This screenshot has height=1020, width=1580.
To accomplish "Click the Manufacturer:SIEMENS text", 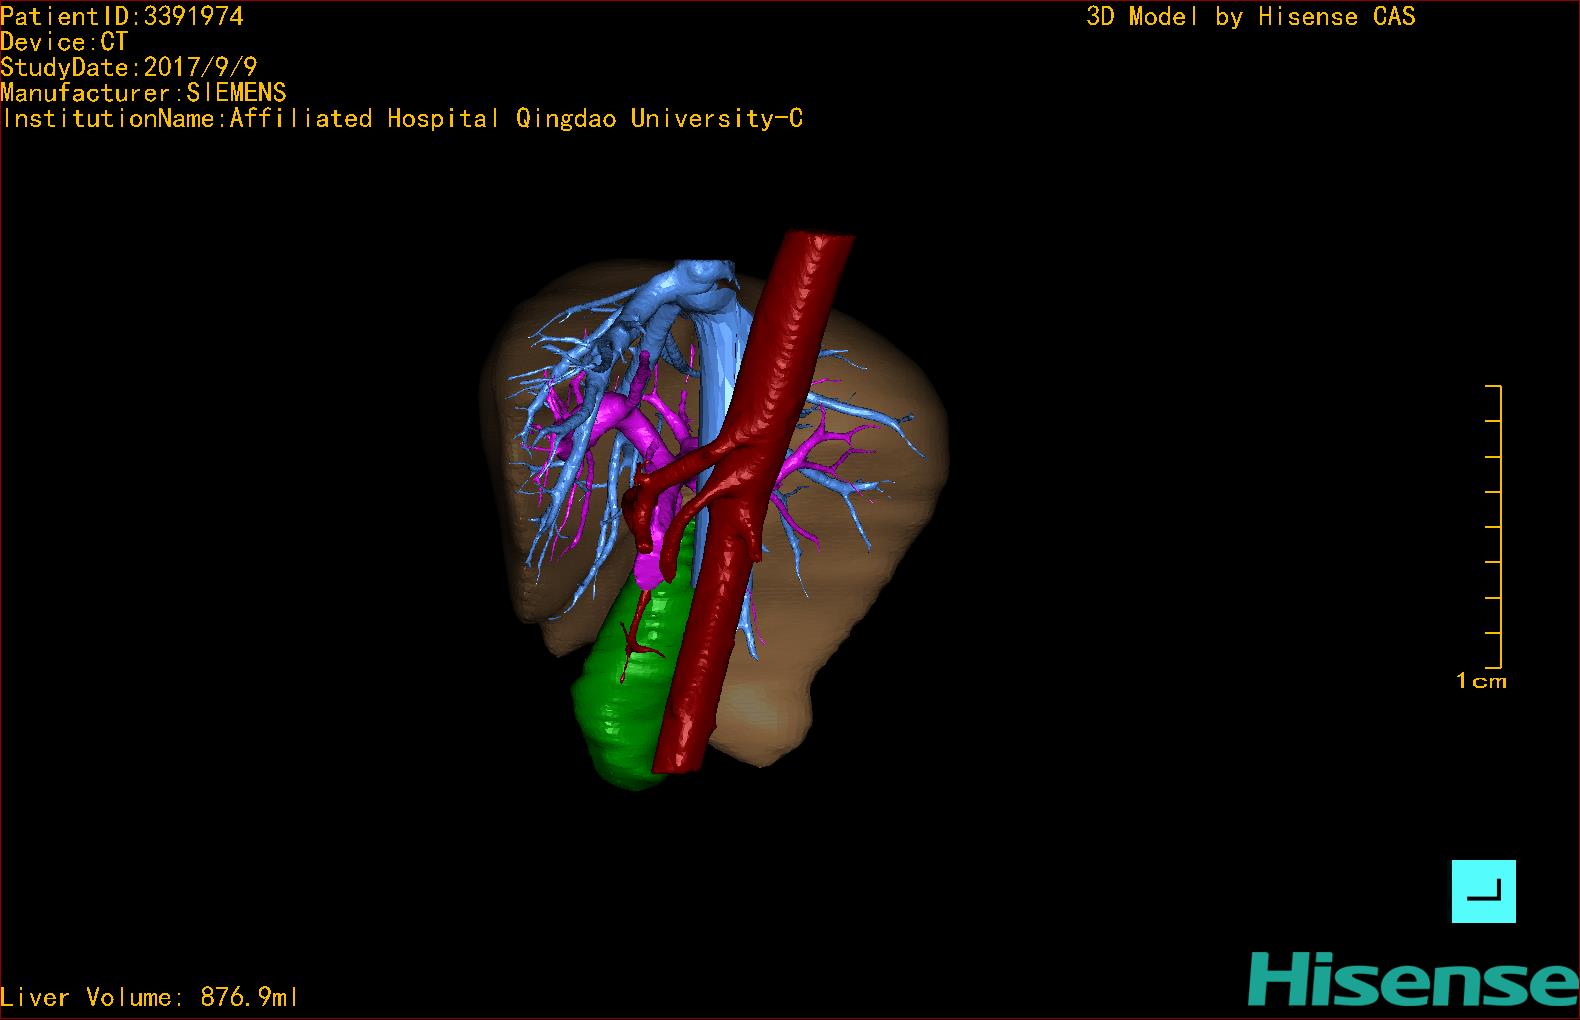I will (x=144, y=93).
